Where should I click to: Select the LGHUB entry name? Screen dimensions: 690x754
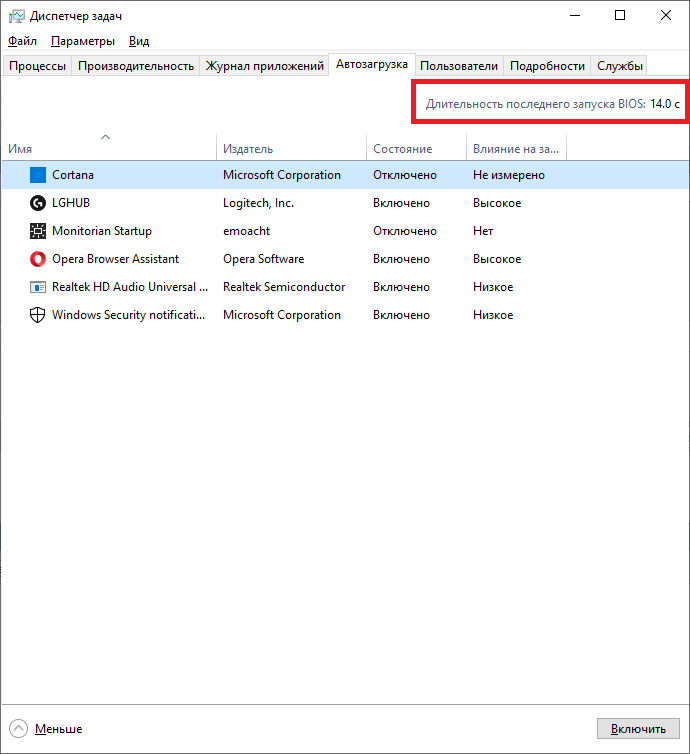coord(71,203)
